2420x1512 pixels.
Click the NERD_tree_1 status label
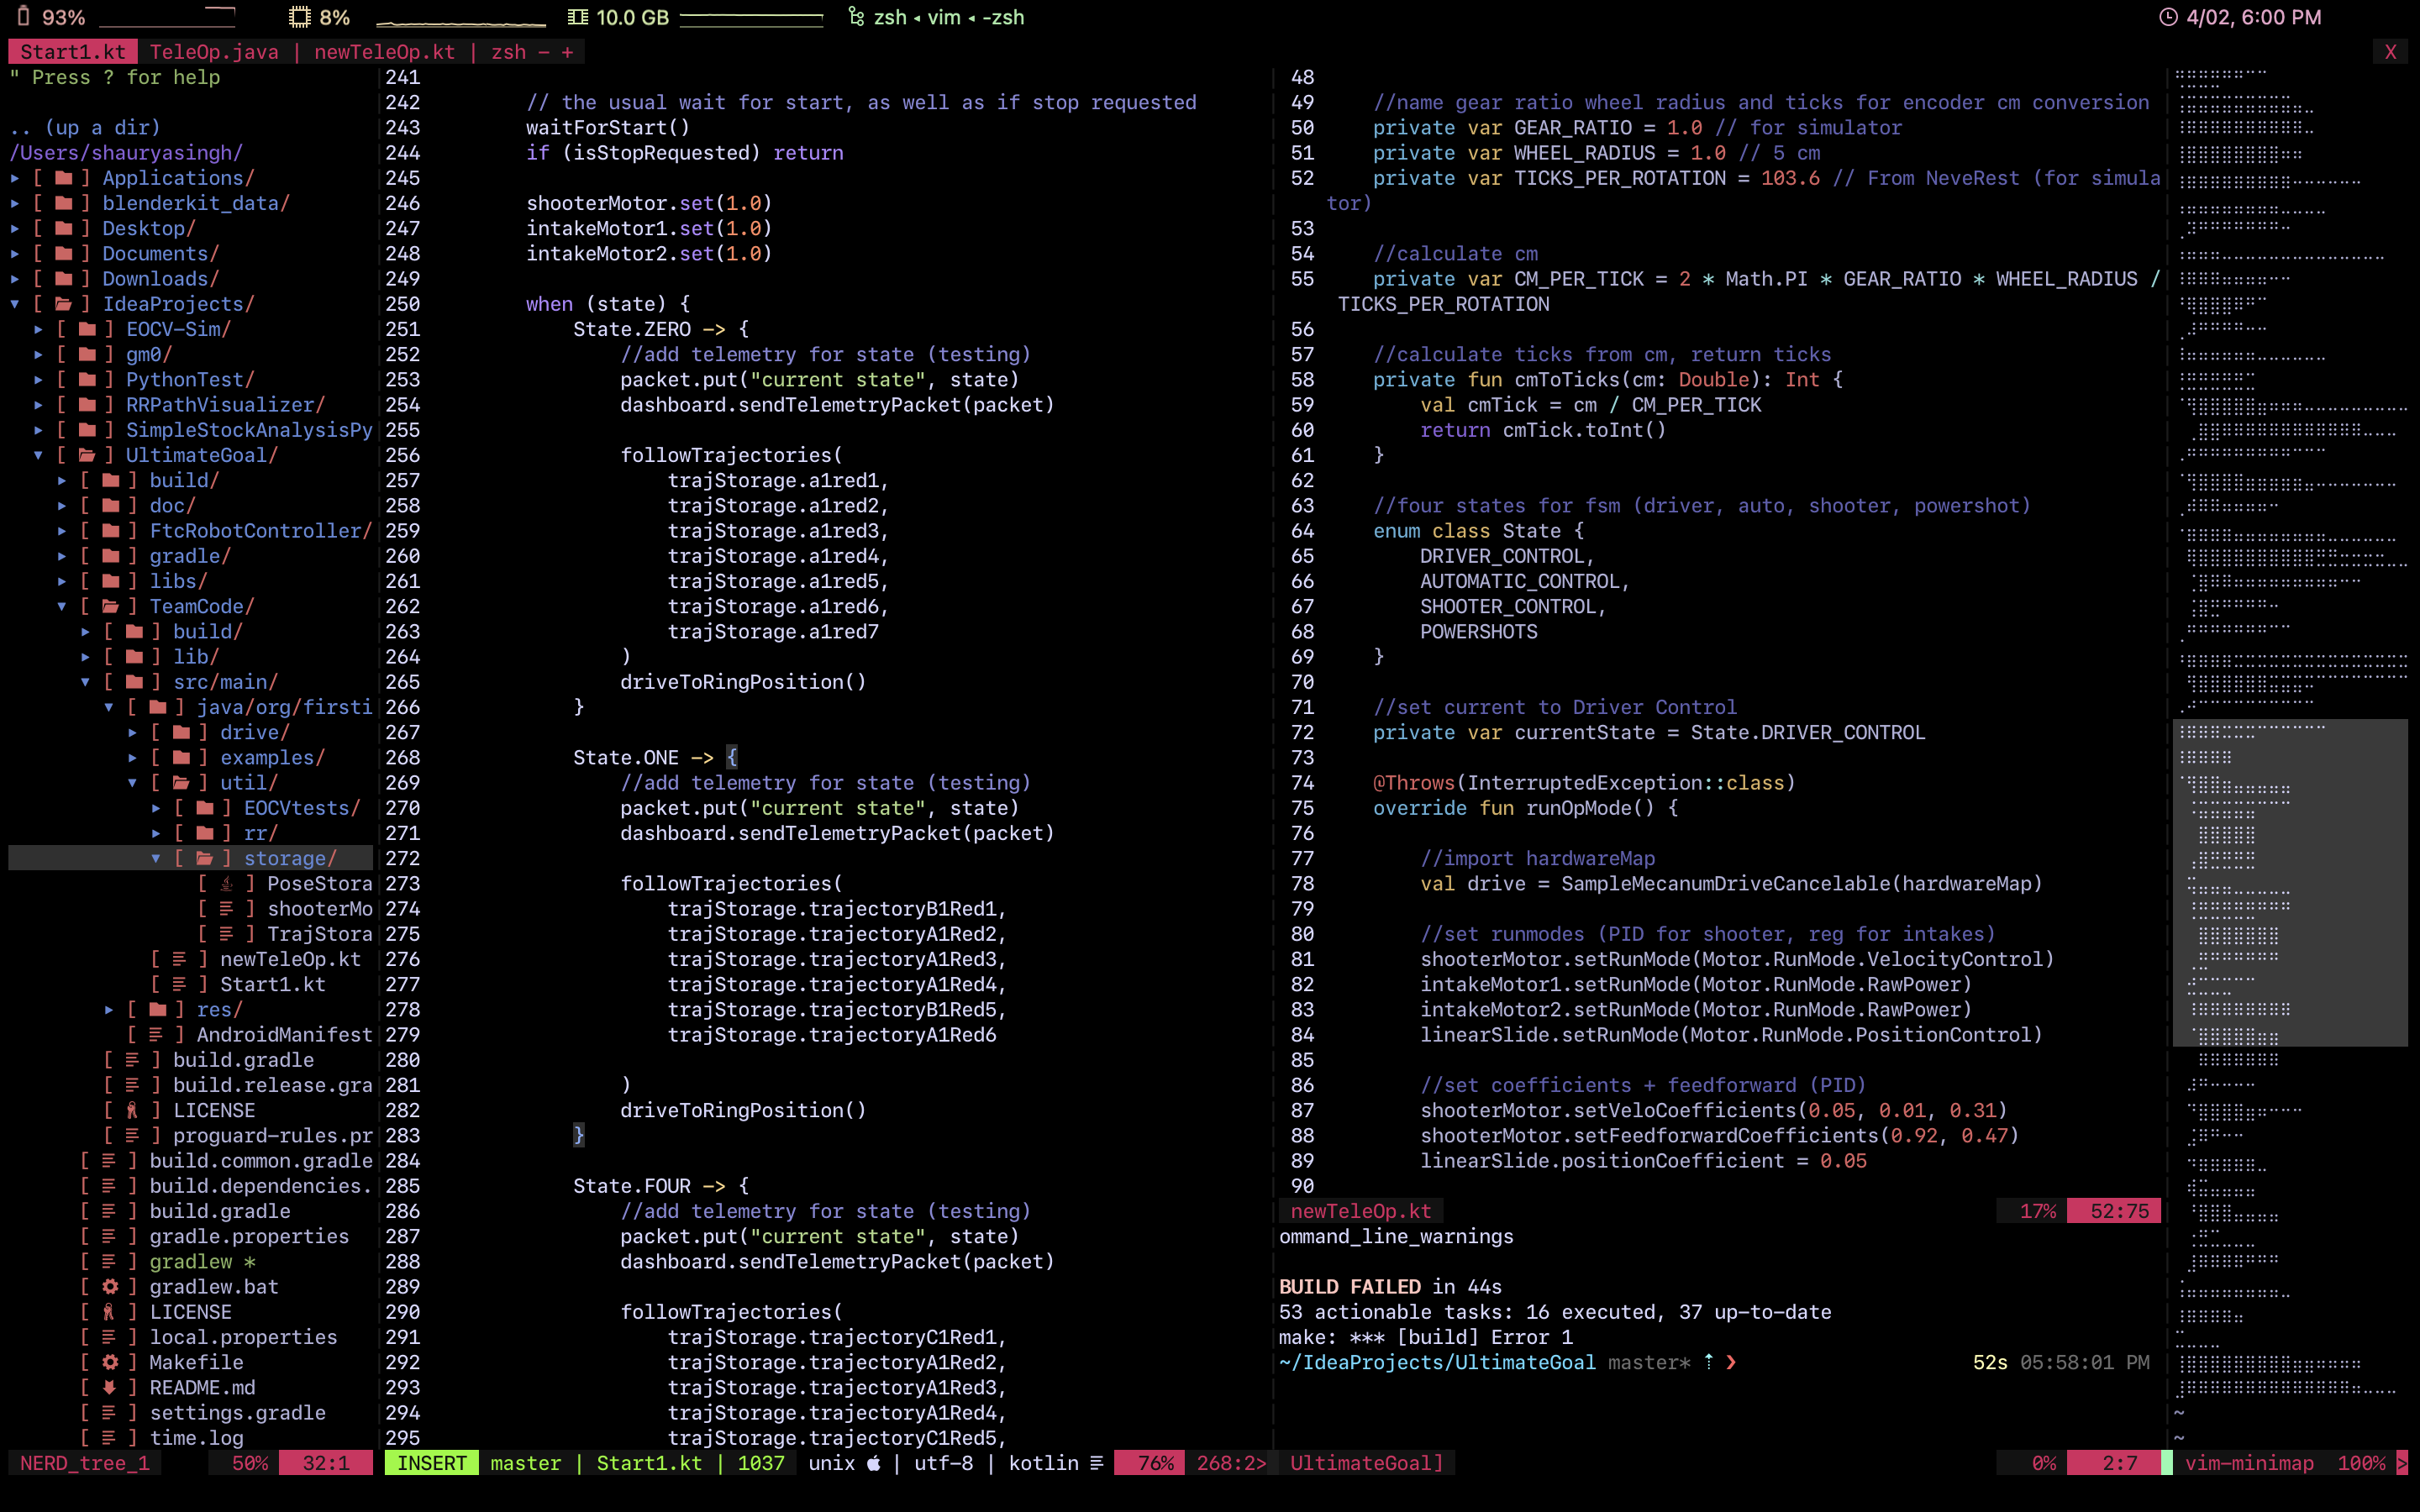[84, 1463]
